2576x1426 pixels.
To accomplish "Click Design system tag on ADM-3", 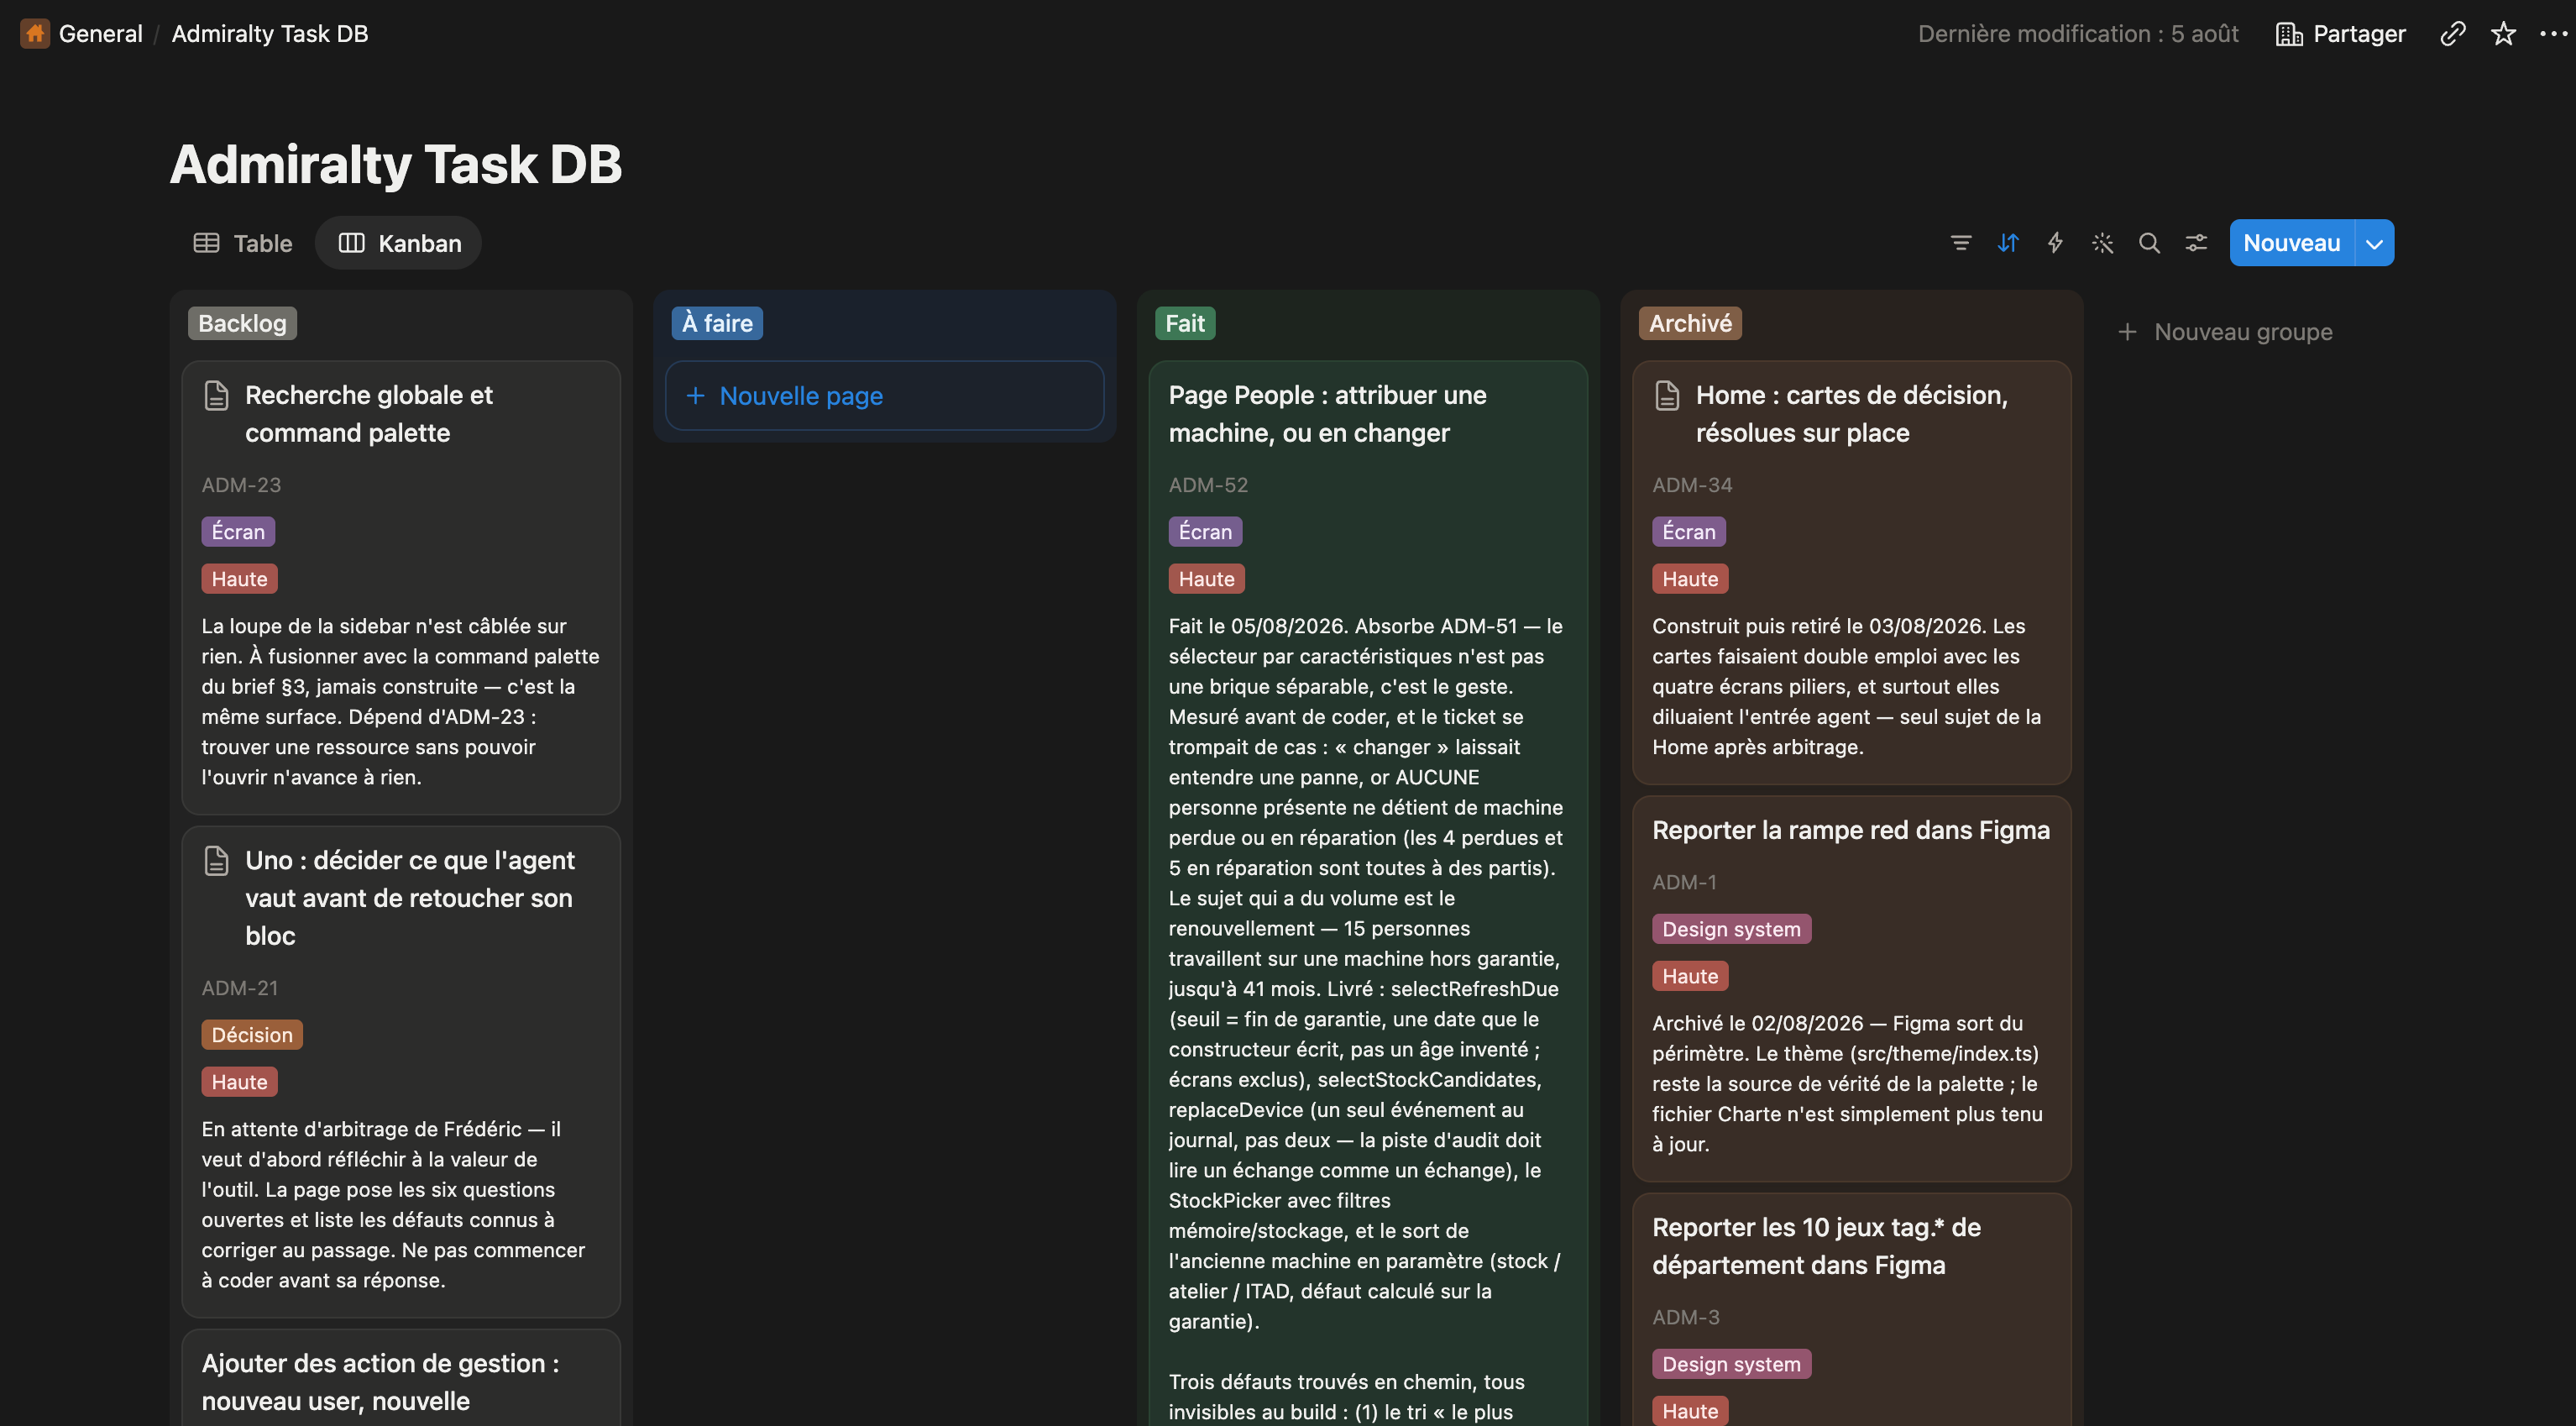I will coord(1731,1364).
